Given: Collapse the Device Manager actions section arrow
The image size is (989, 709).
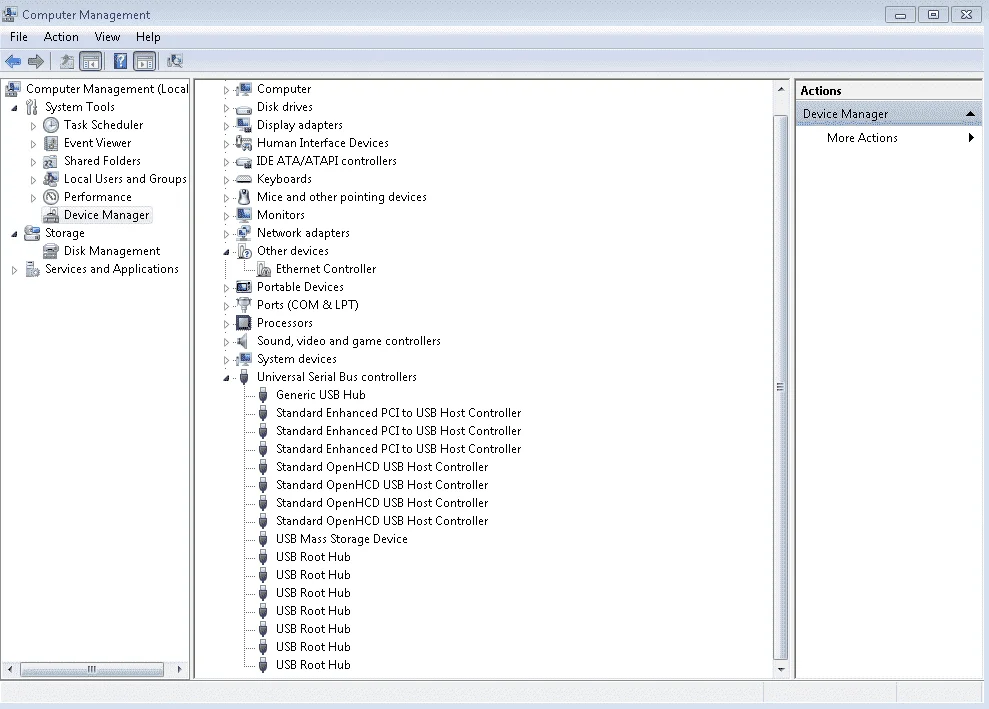Looking at the screenshot, I should 970,114.
